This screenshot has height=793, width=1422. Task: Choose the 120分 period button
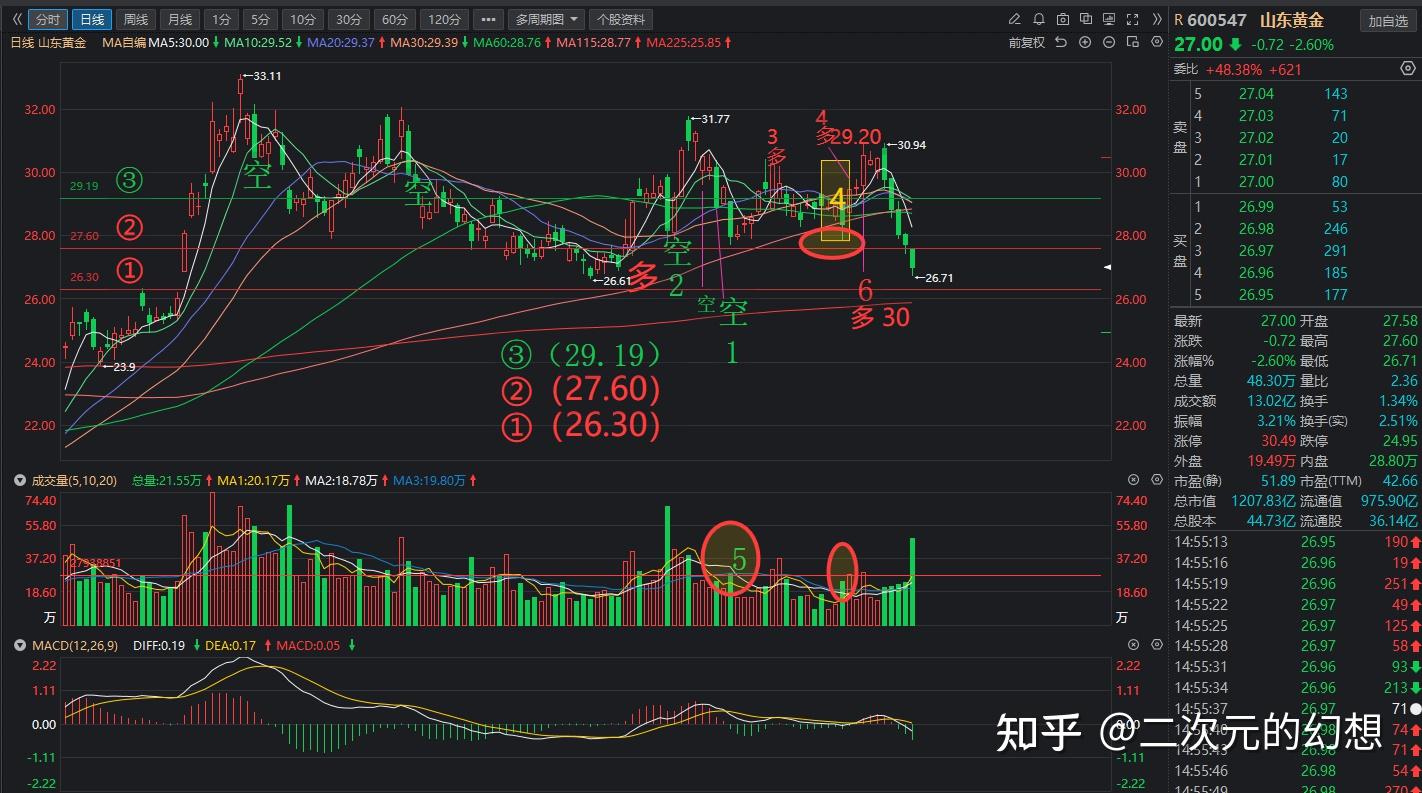[x=443, y=19]
